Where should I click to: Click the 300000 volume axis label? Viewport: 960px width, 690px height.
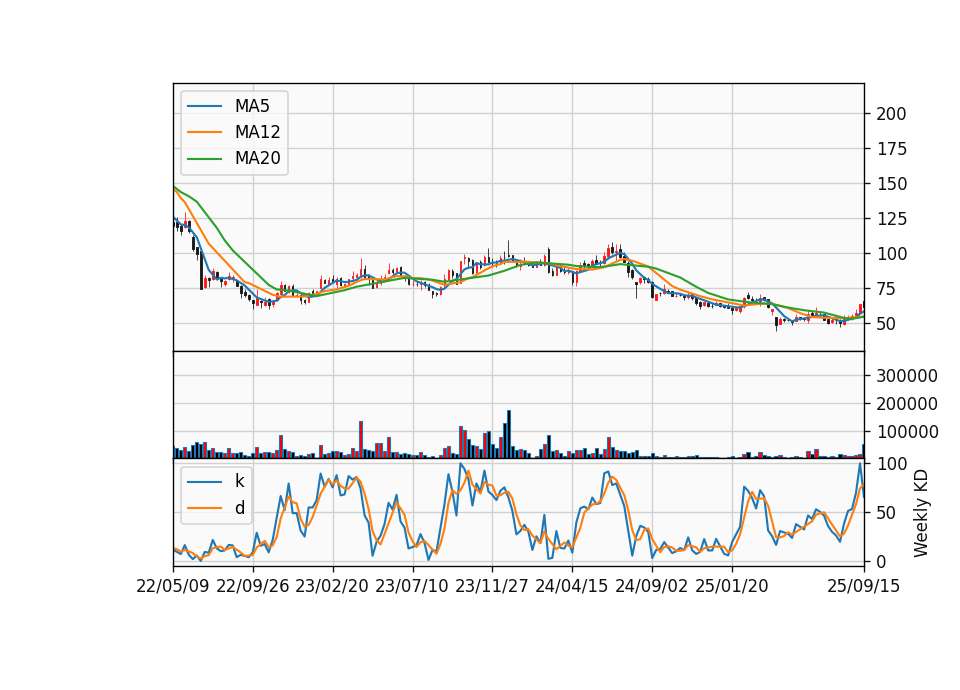click(x=907, y=376)
